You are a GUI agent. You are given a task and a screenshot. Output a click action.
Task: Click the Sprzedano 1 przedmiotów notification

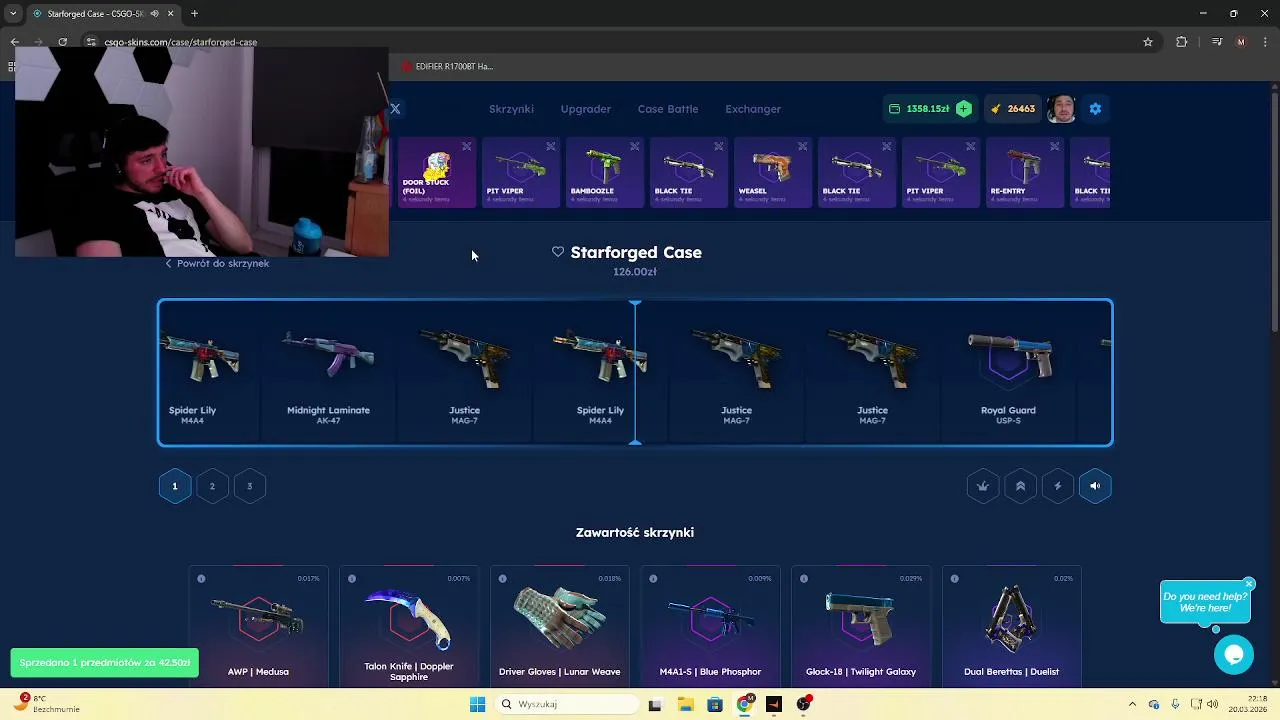[x=104, y=663]
